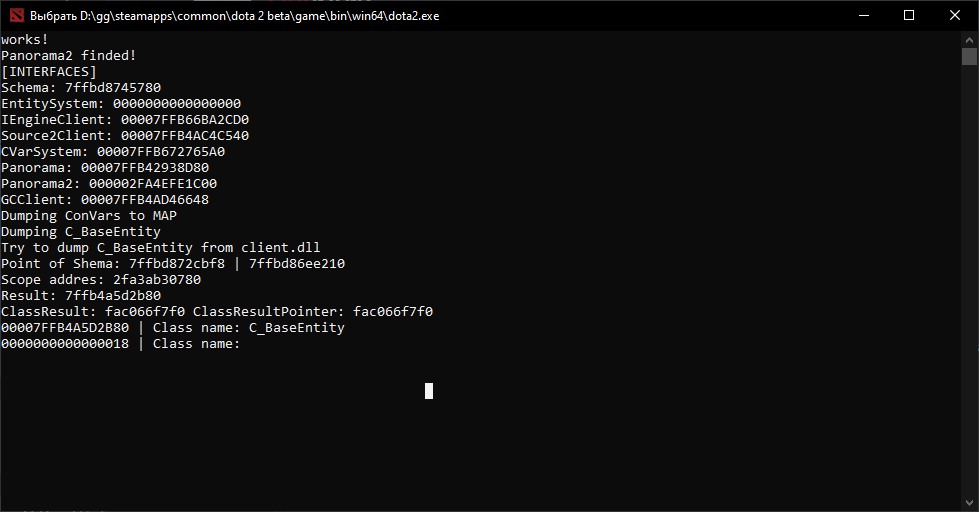Minimize the dota2.exe console window

(x=864, y=16)
